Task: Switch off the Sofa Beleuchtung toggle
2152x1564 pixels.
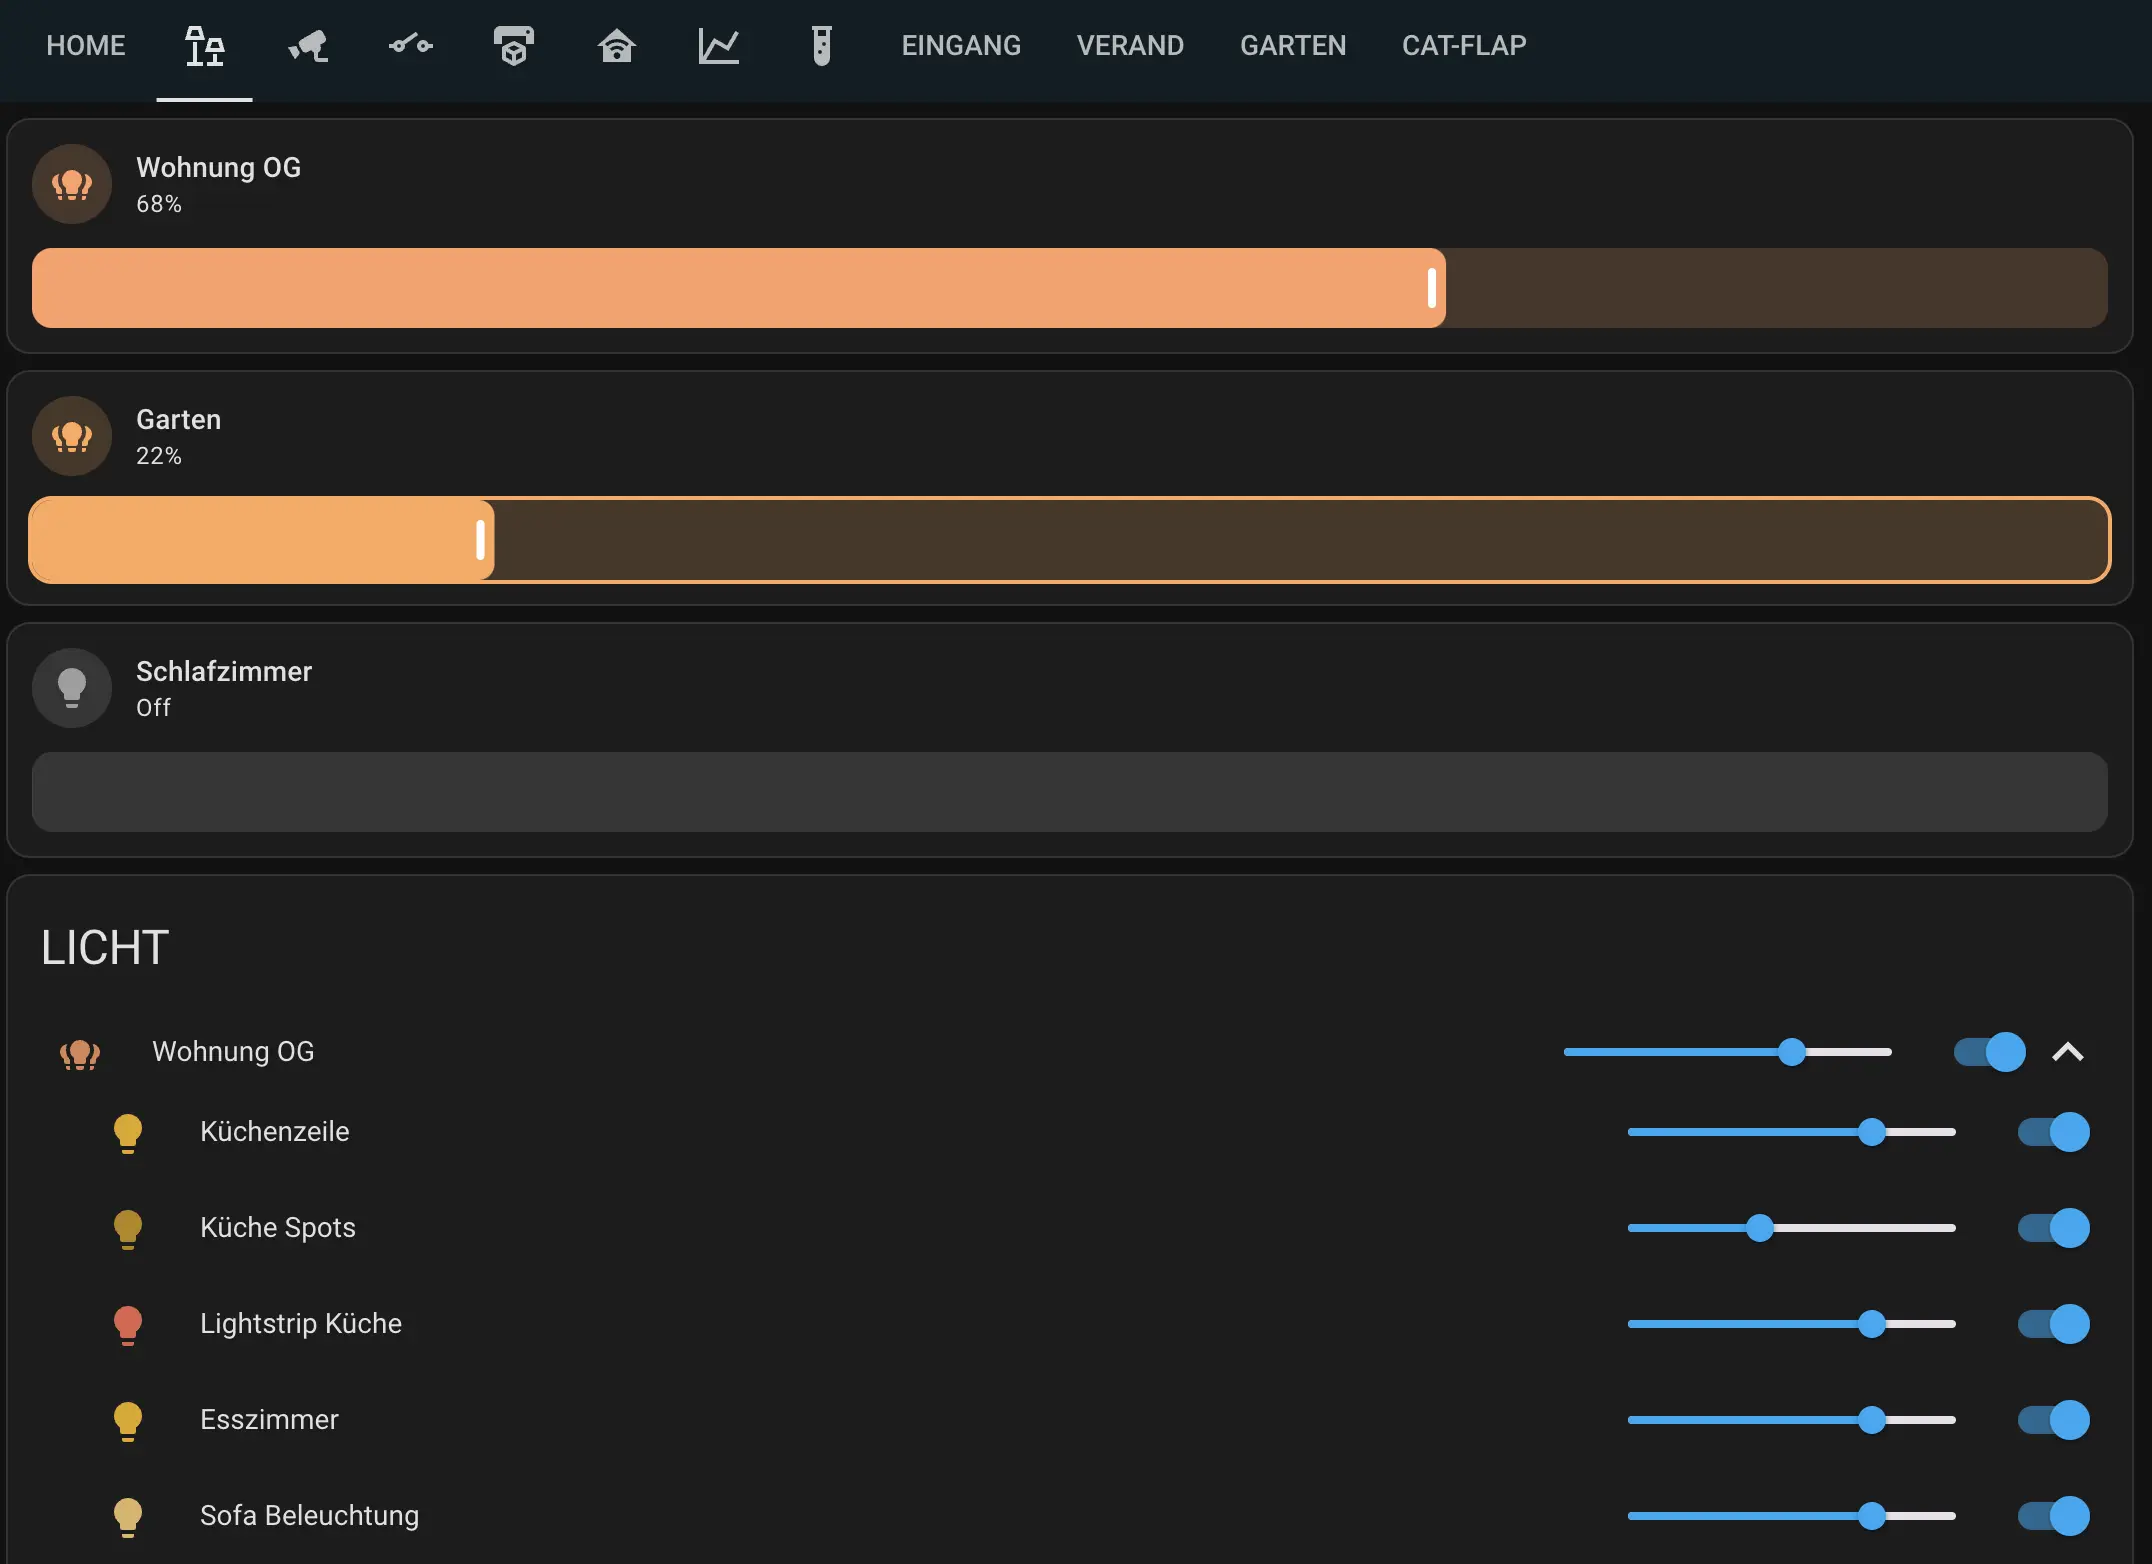Action: (x=2053, y=1516)
